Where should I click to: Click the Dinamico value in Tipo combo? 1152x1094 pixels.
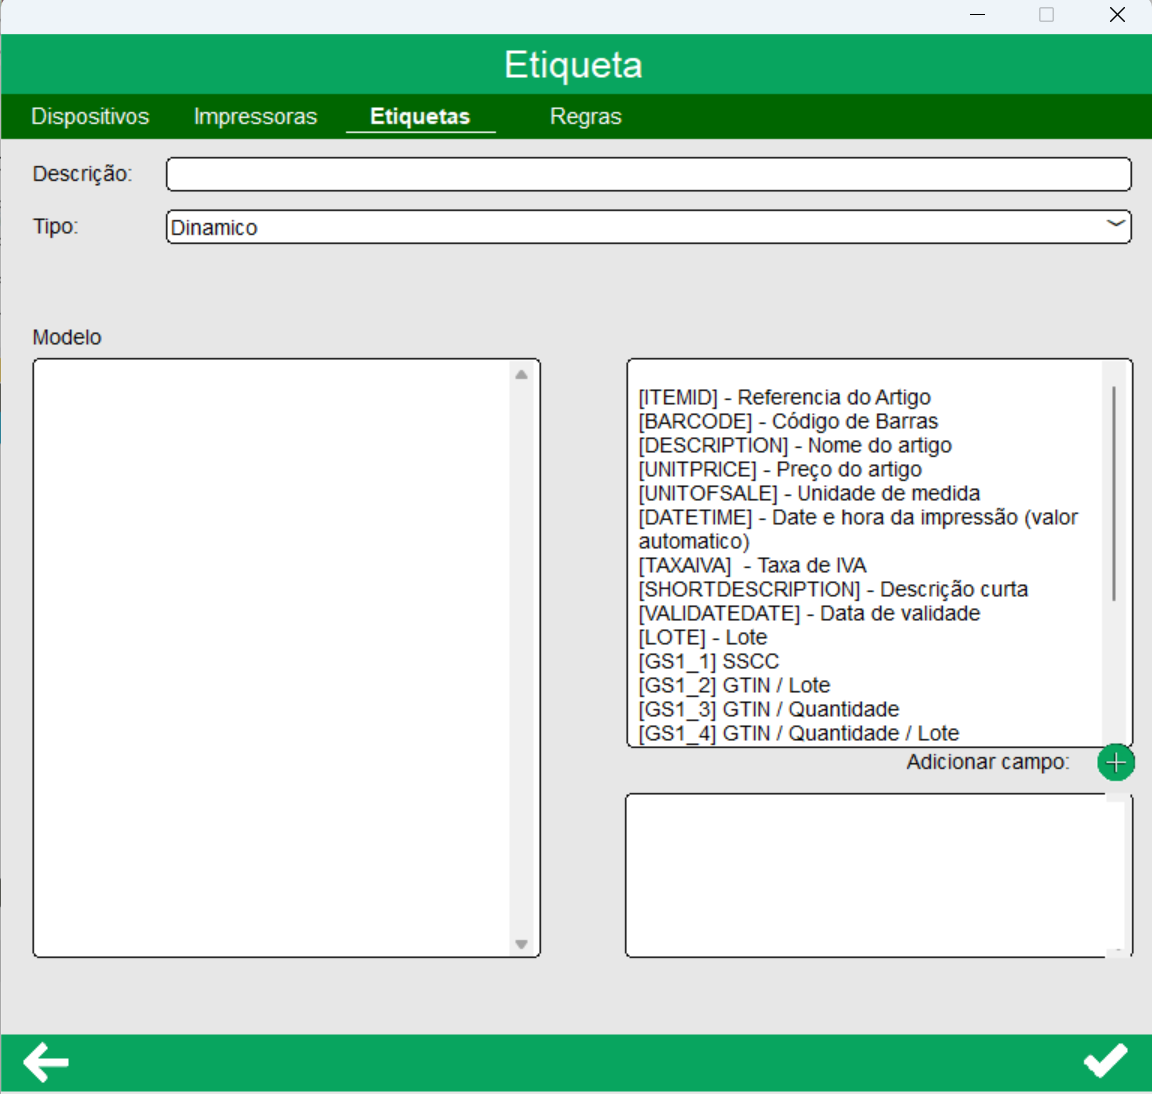(214, 228)
